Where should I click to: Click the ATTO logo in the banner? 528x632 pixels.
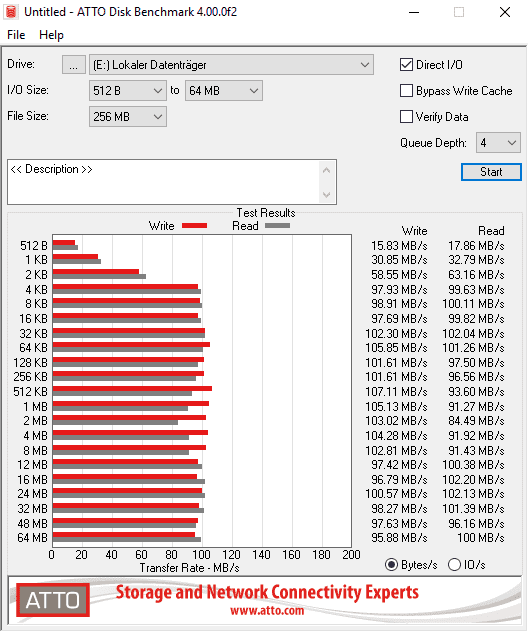click(x=53, y=600)
